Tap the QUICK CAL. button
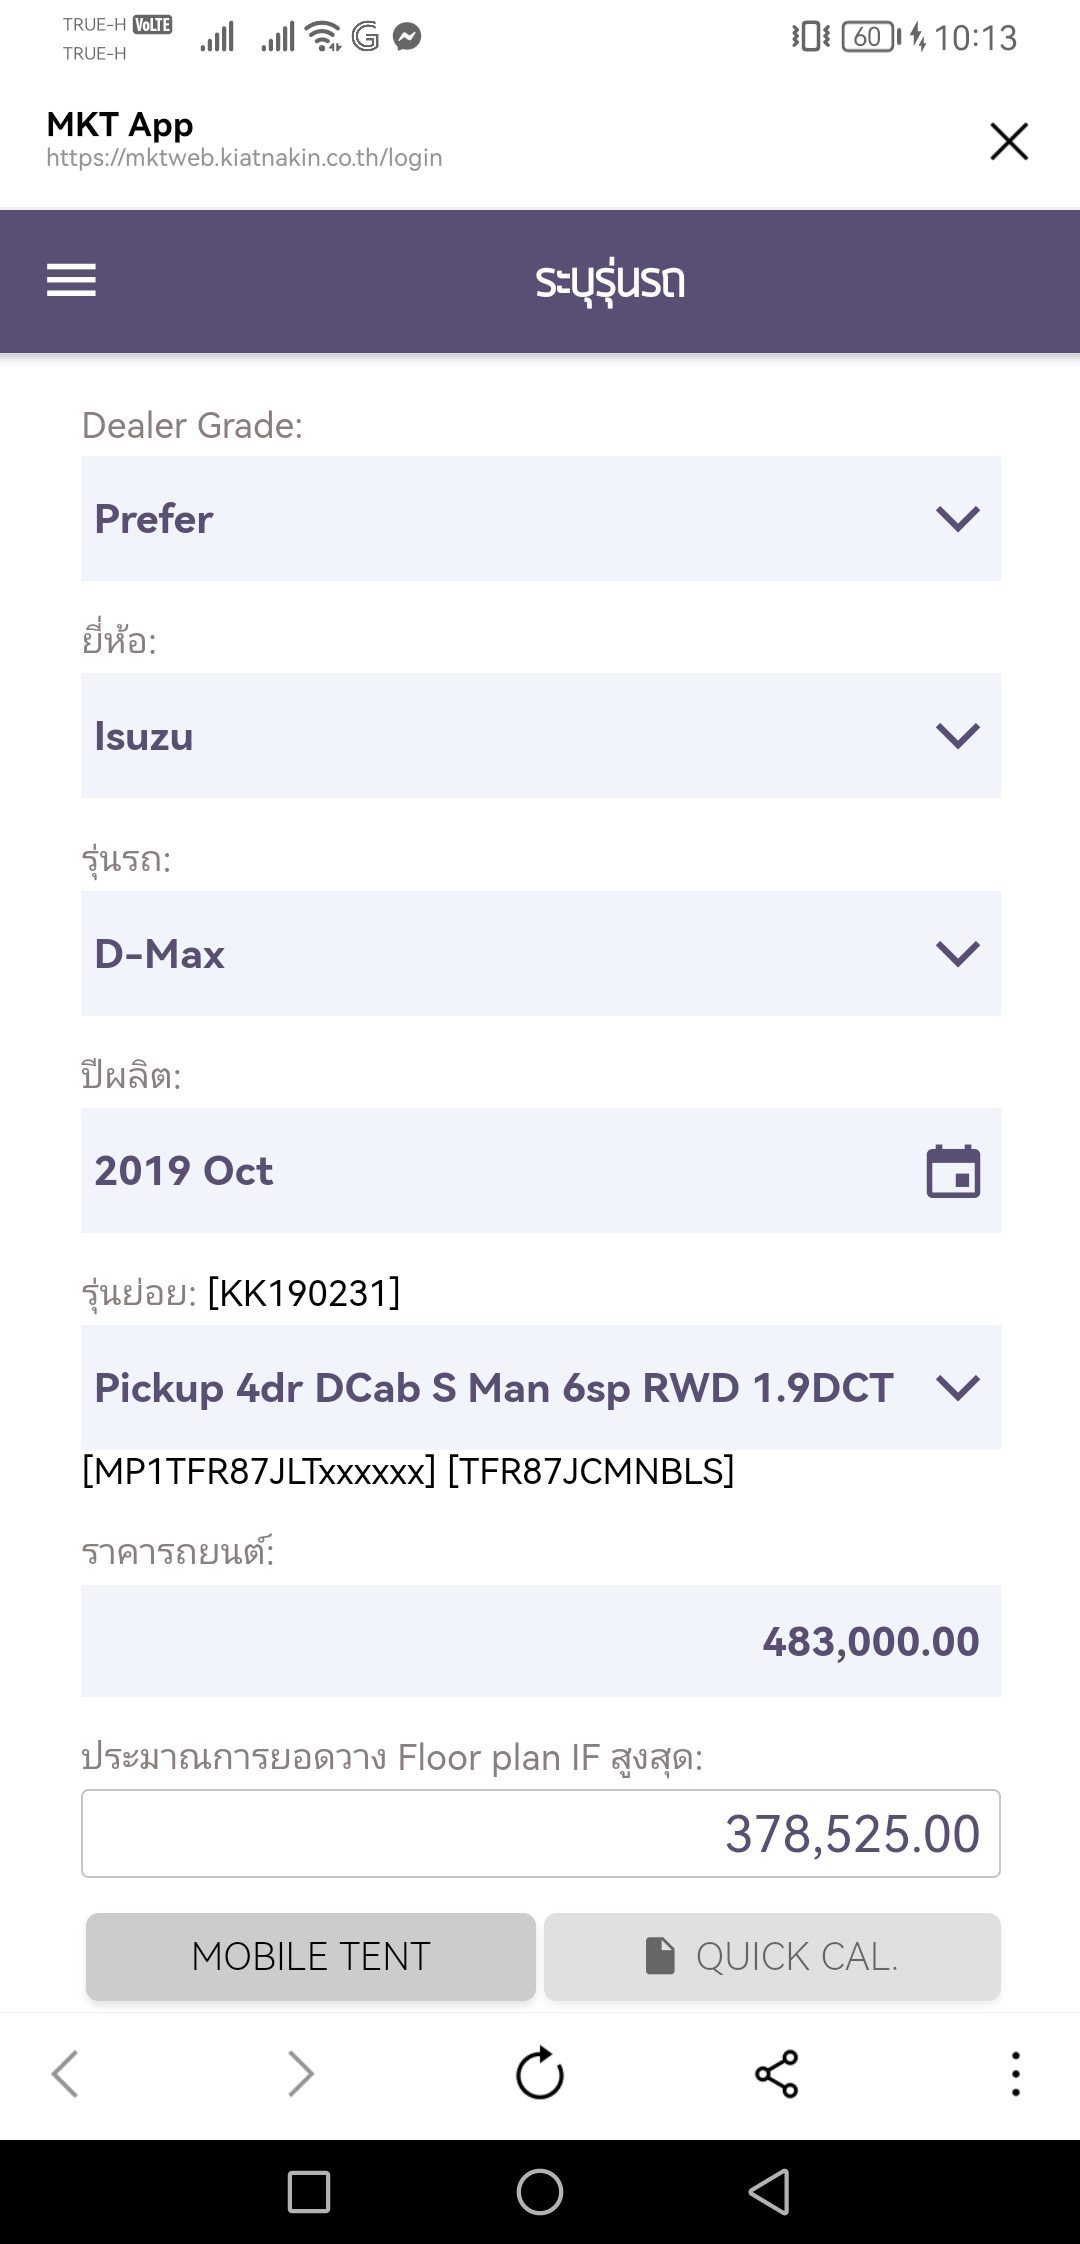 [772, 1956]
